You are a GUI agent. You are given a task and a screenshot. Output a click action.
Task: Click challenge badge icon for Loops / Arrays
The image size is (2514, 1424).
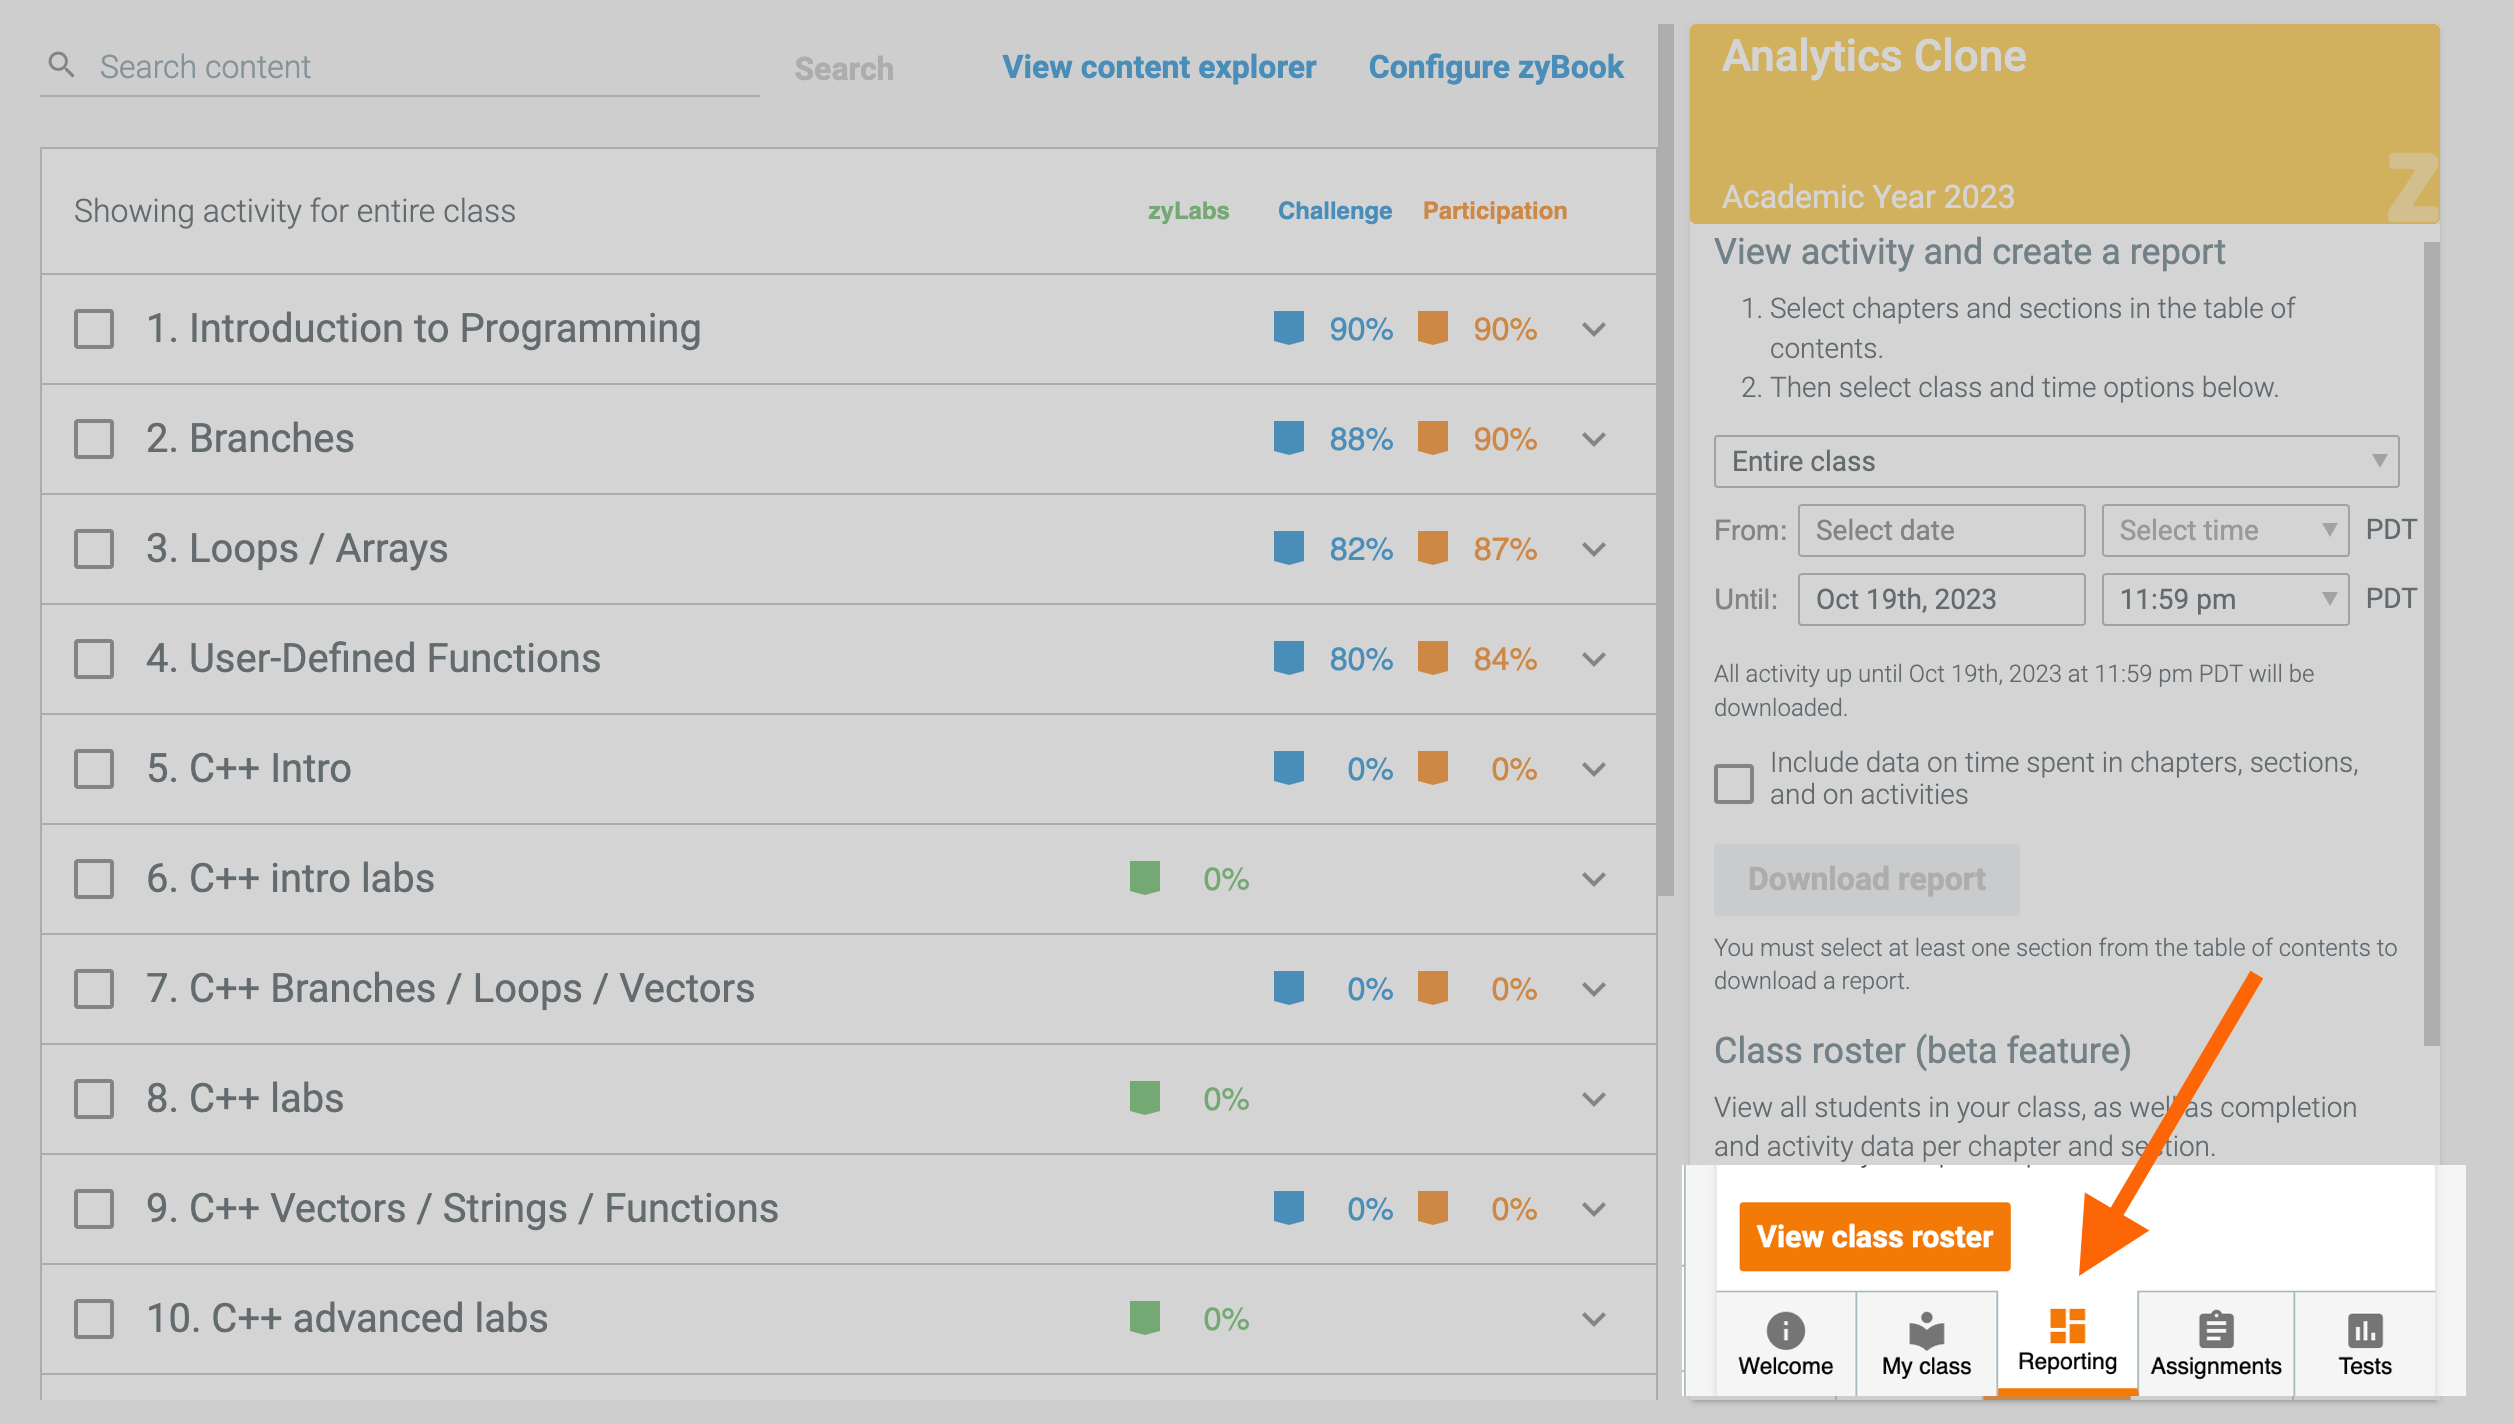point(1289,548)
